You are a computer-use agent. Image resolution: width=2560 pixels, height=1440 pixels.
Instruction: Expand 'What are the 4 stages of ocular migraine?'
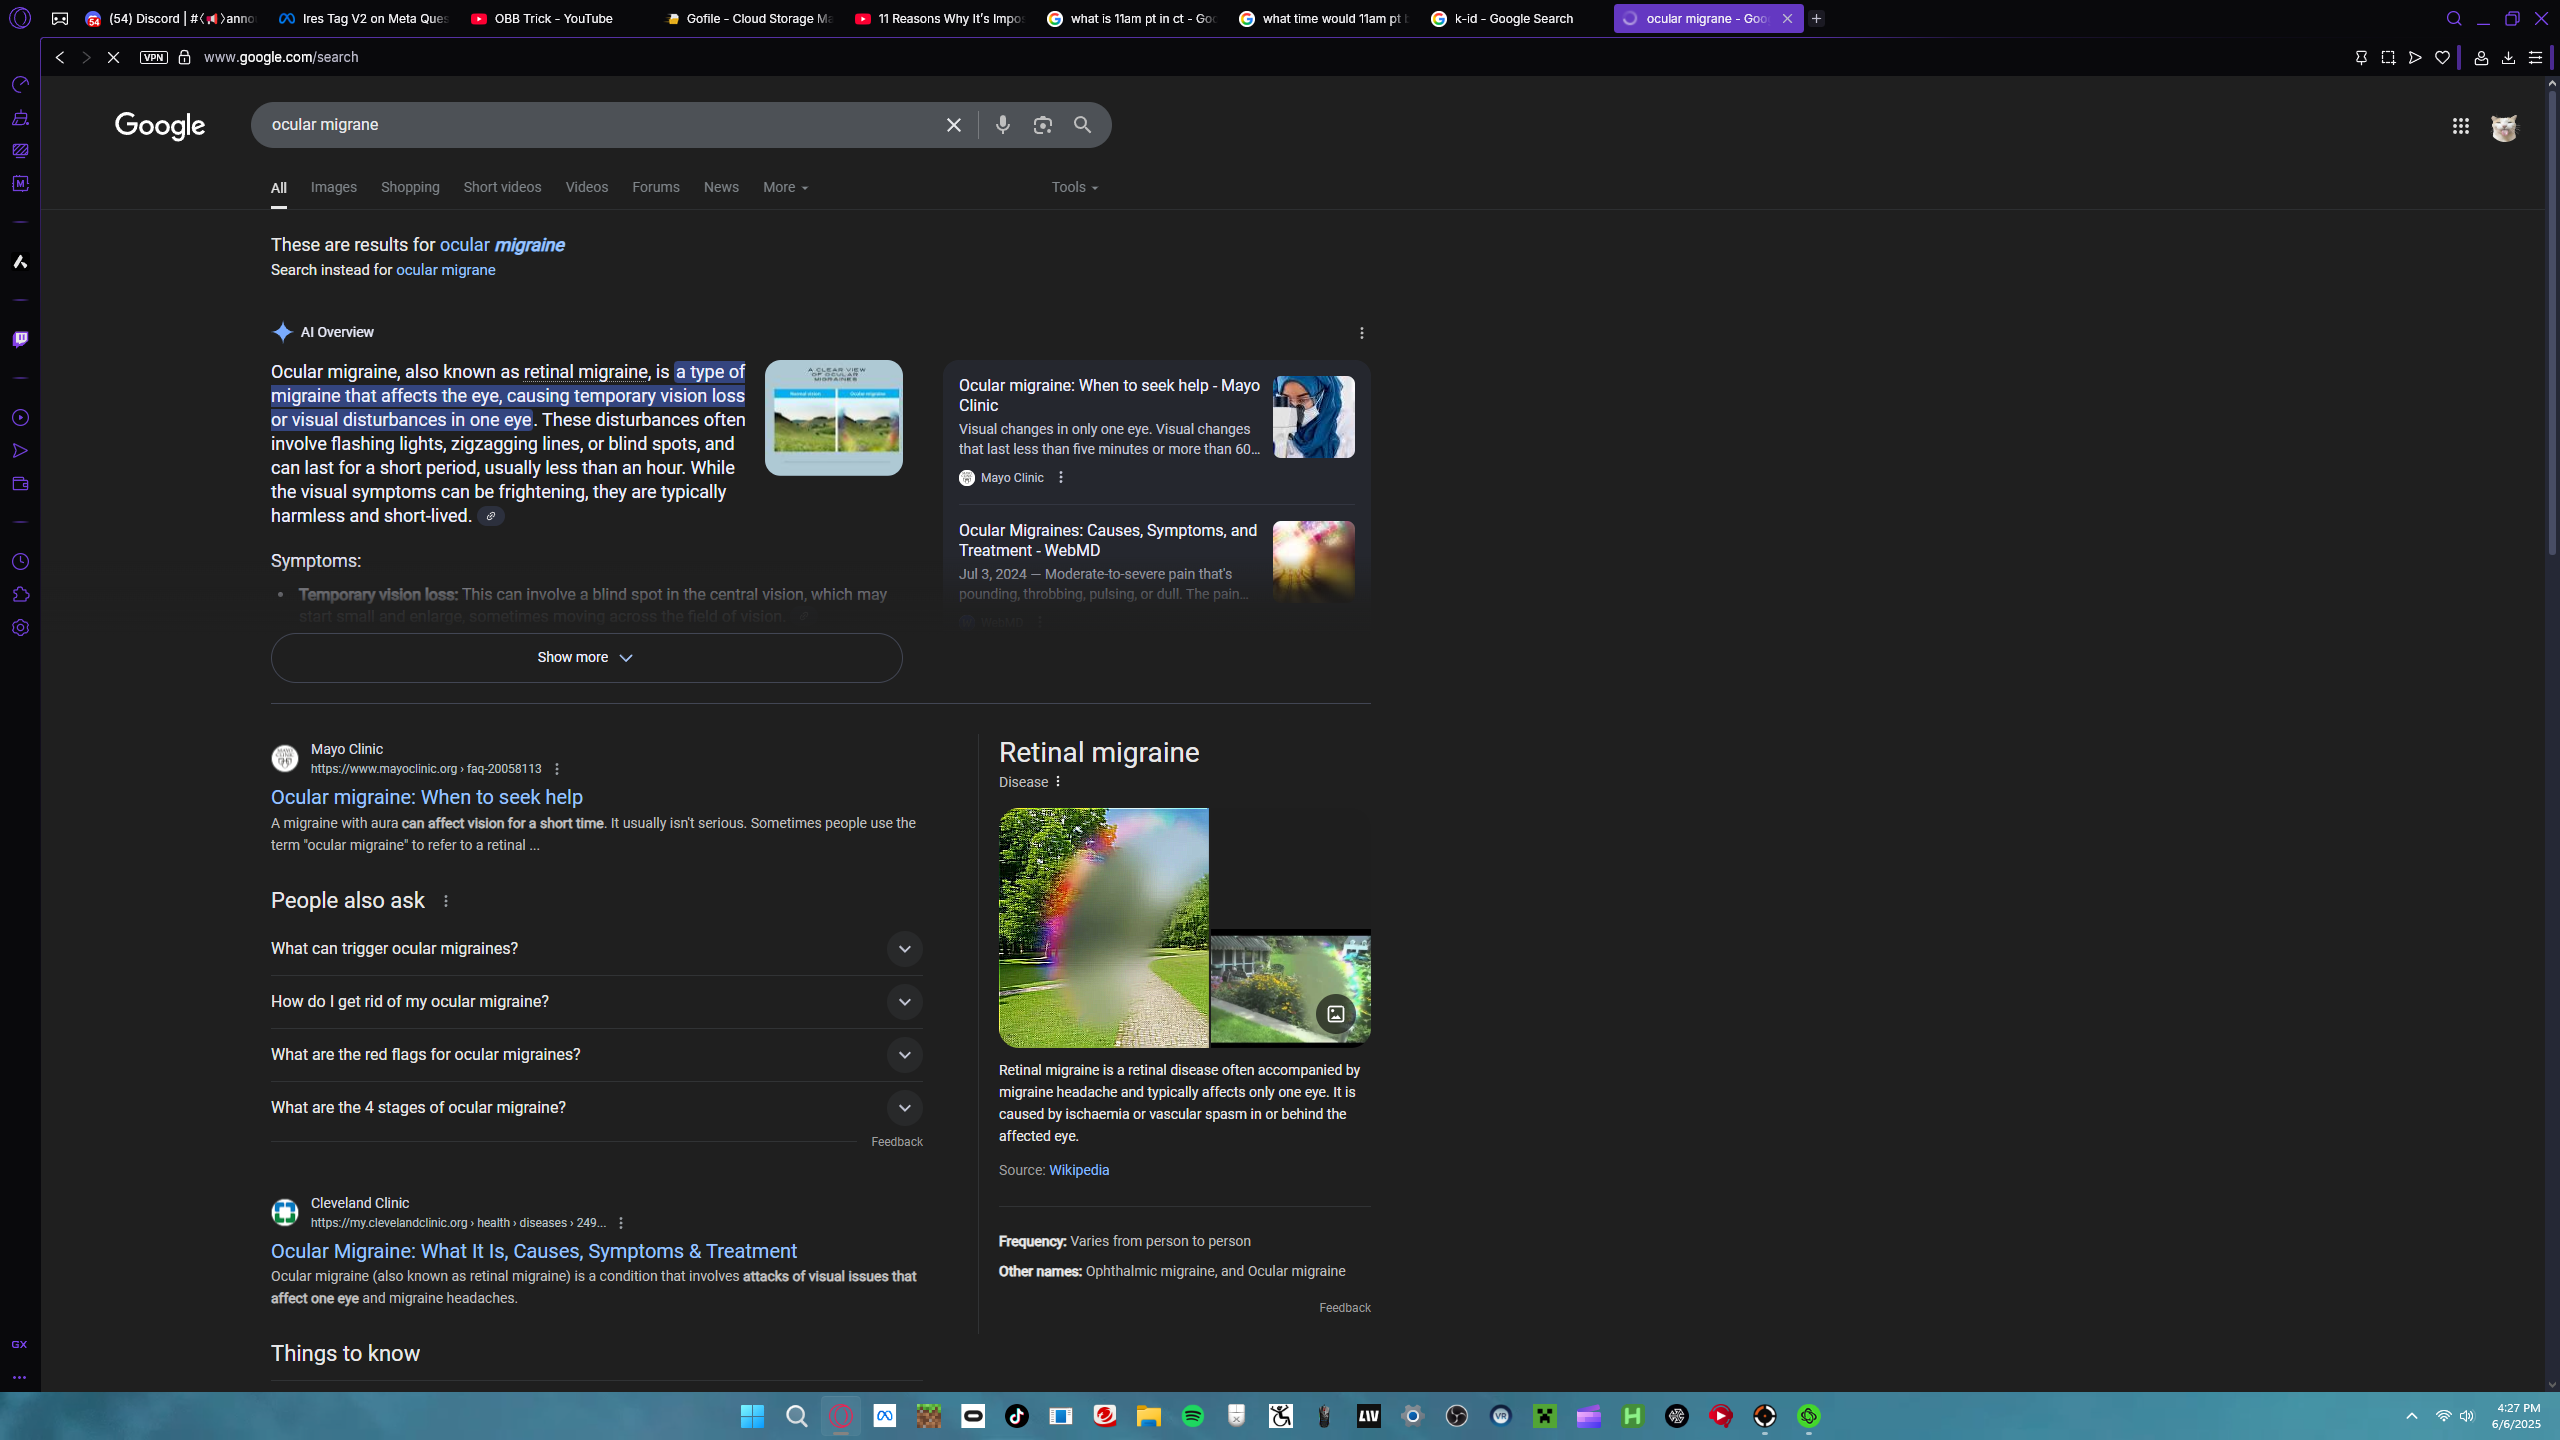(596, 1108)
